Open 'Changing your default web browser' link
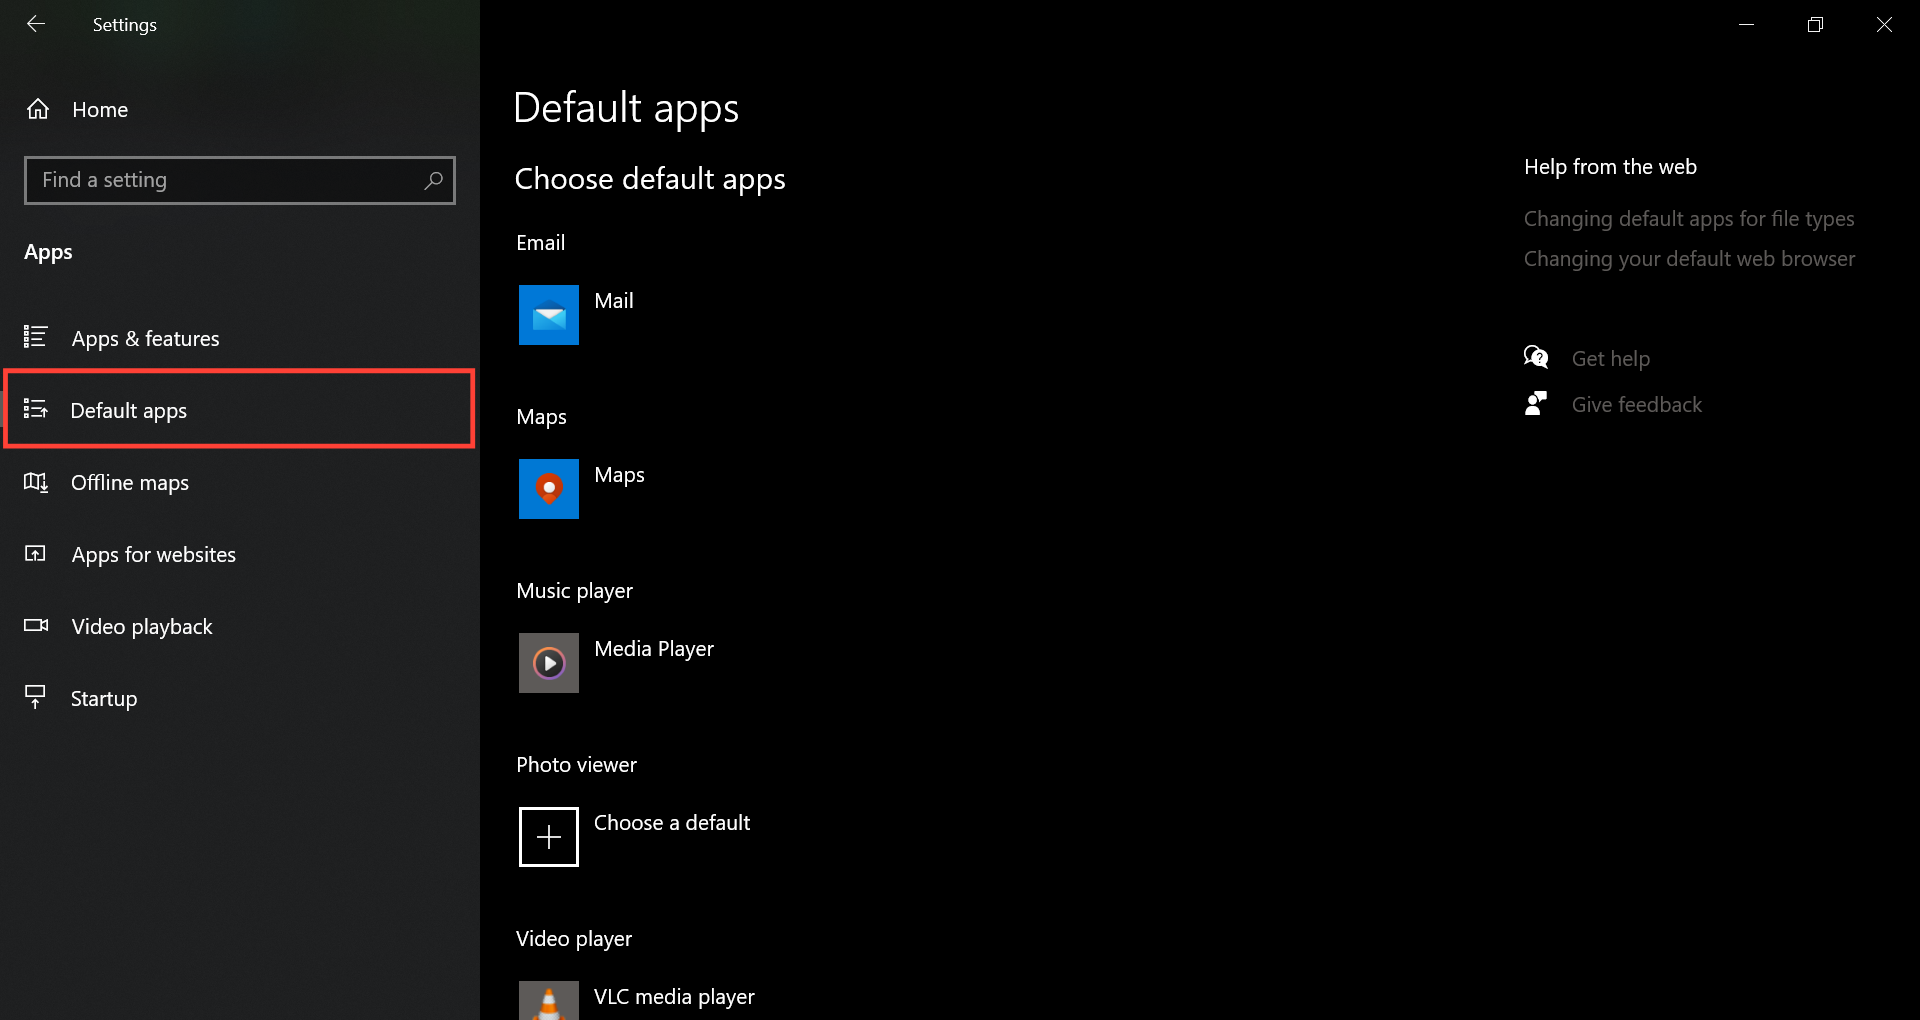 (1689, 259)
